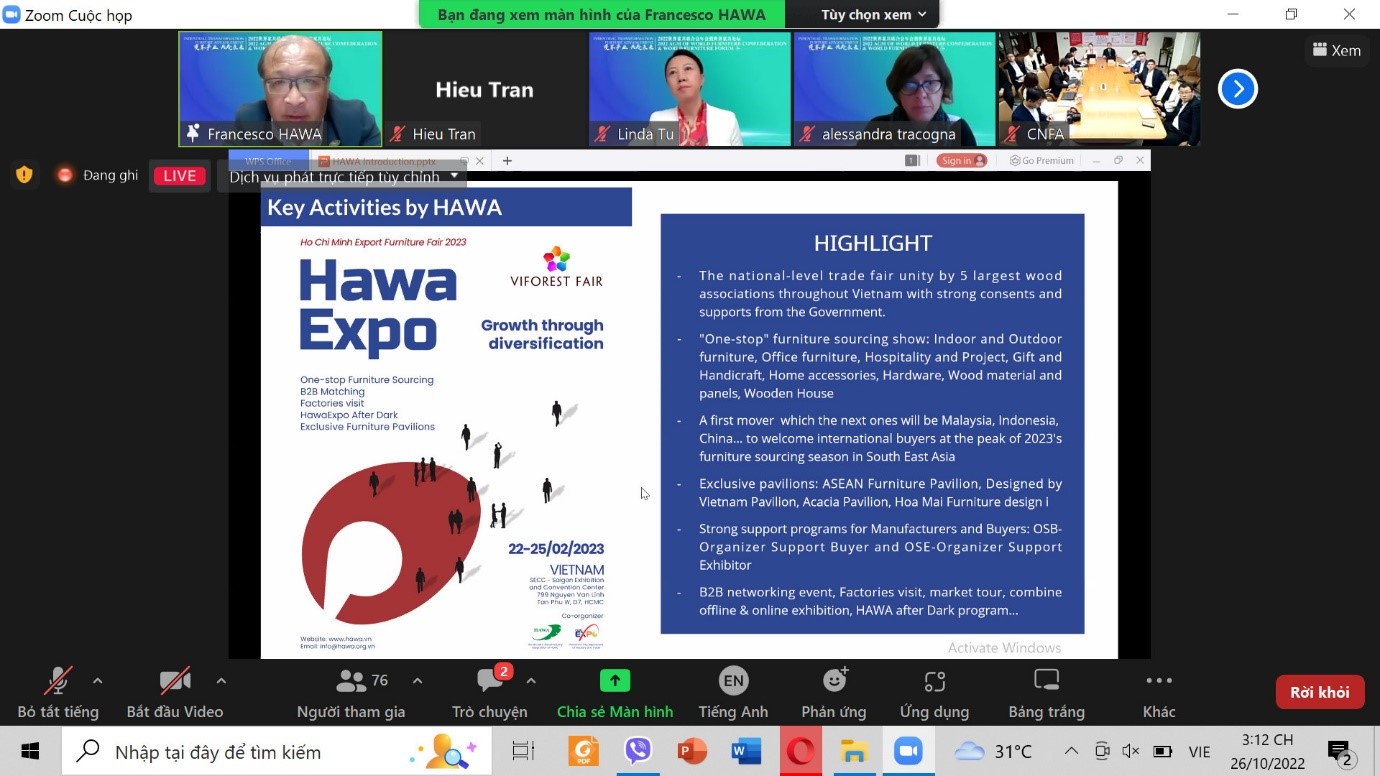This screenshot has height=776, width=1380.
Task: Open Word from taskbar
Action: click(746, 751)
